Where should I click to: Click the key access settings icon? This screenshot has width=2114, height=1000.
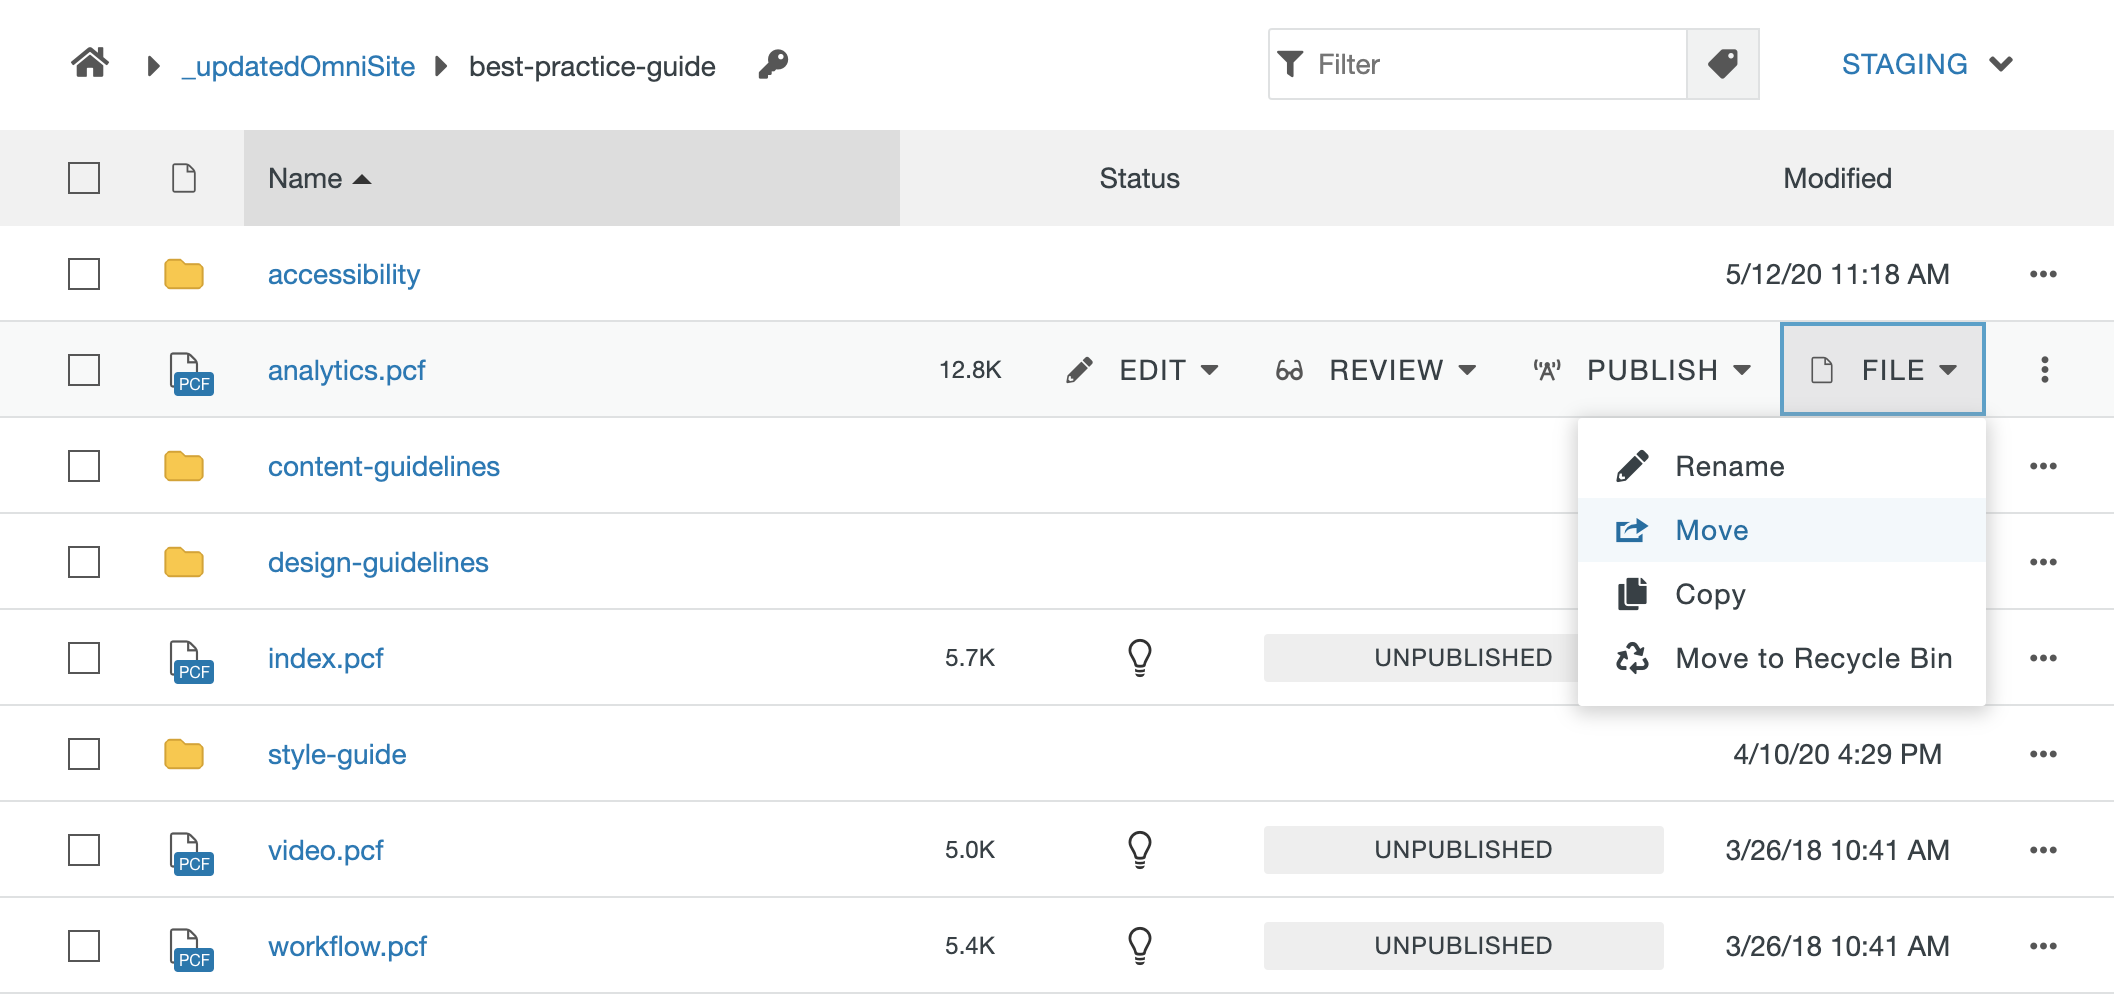773,65
